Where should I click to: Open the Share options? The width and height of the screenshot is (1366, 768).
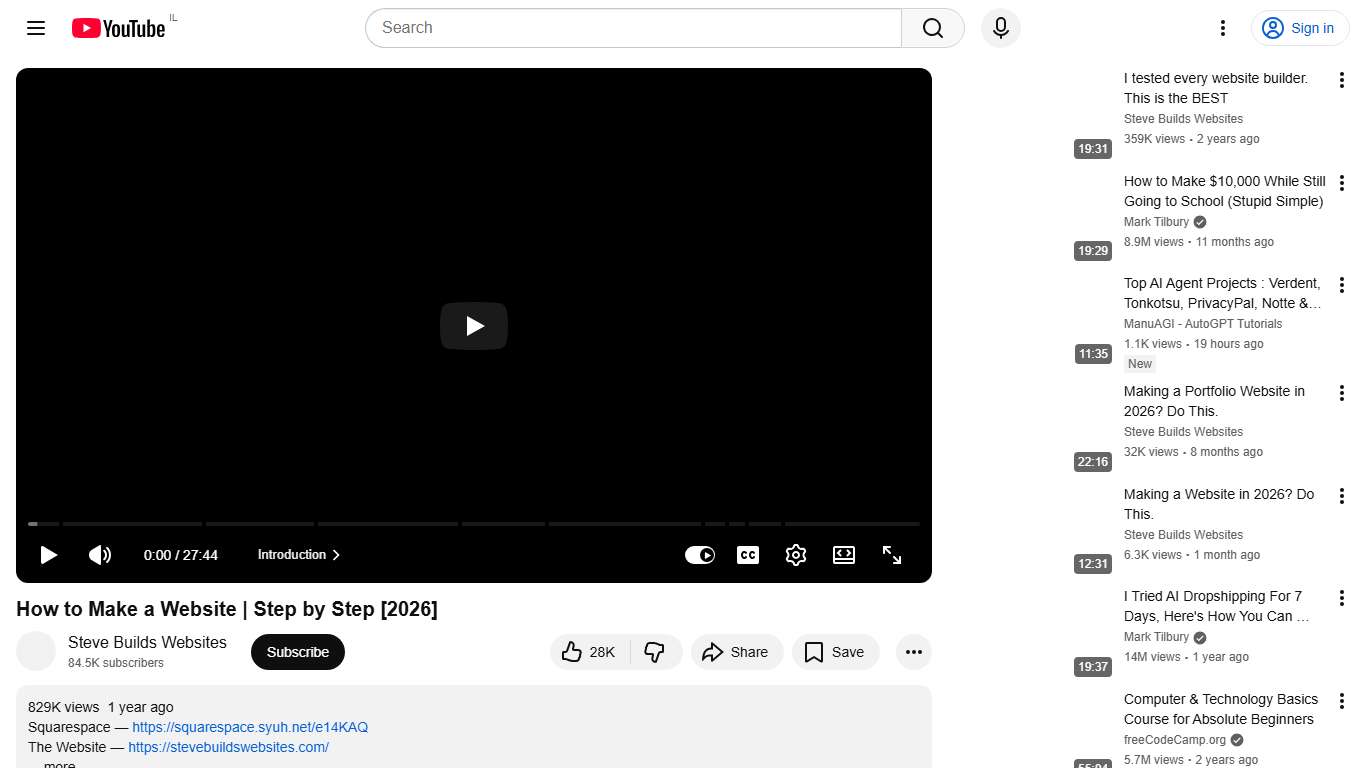point(737,652)
